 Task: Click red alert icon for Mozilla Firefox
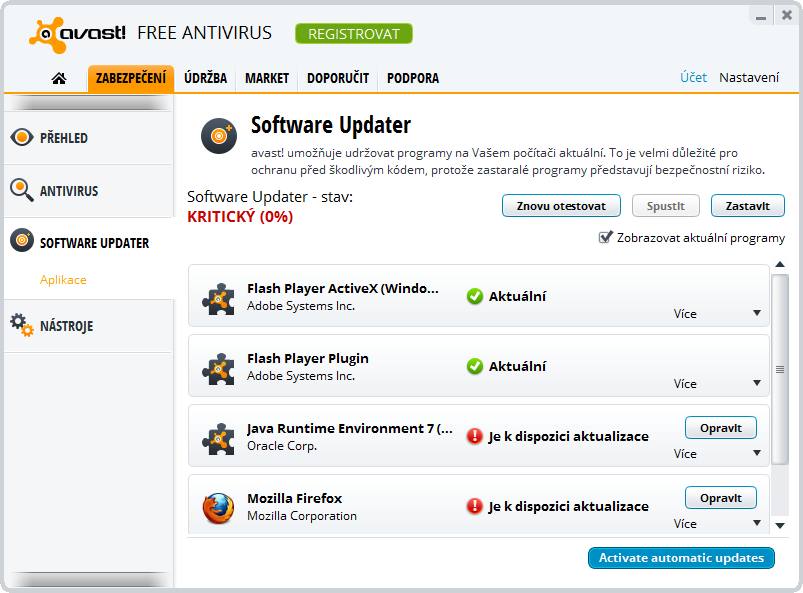pyautogui.click(x=475, y=506)
